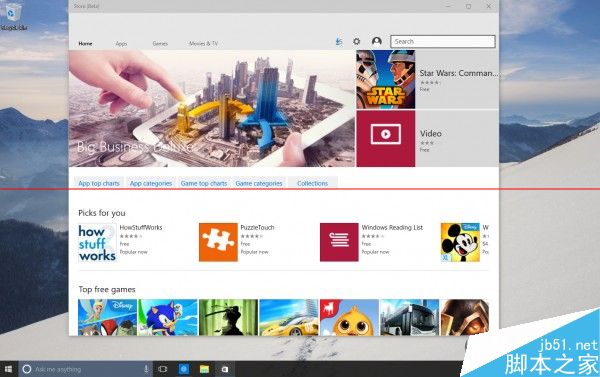This screenshot has height=377, width=600.
Task: Open Store settings gear icon
Action: tap(357, 41)
